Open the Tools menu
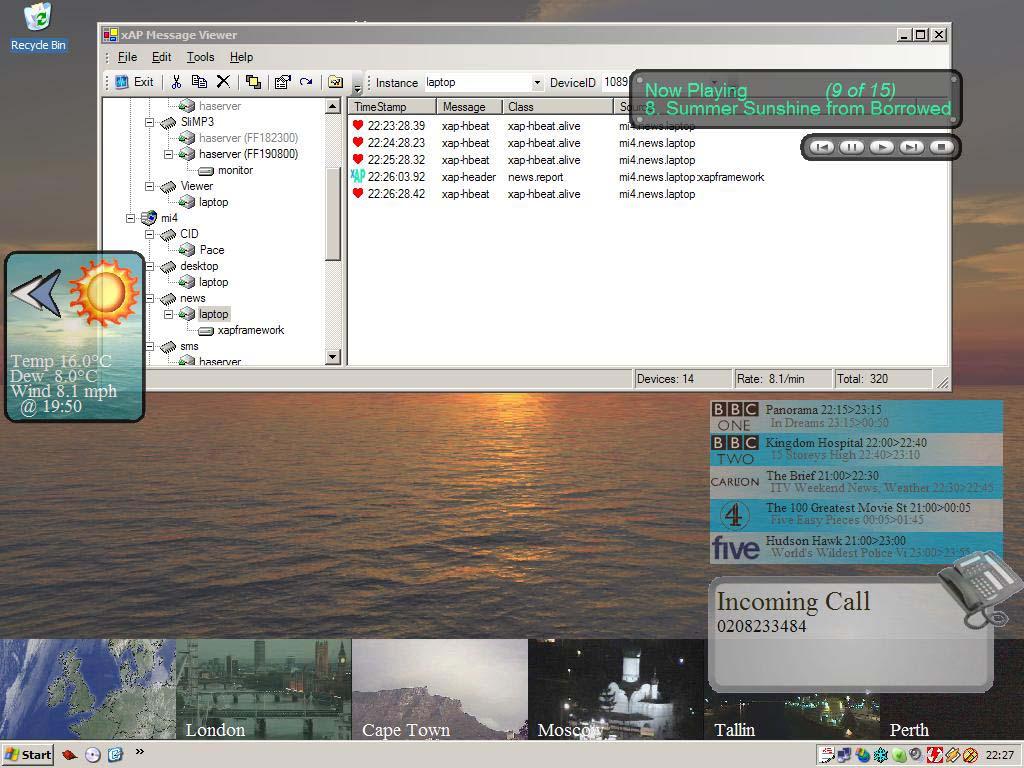 [x=200, y=57]
